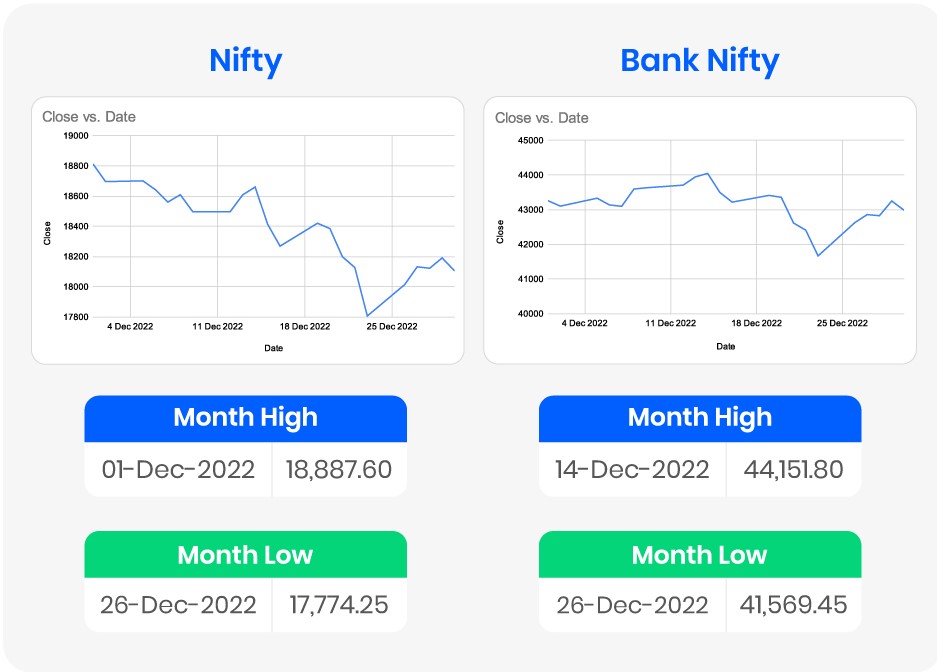937x672 pixels.
Task: Click the Nifty heading
Action: tap(245, 61)
